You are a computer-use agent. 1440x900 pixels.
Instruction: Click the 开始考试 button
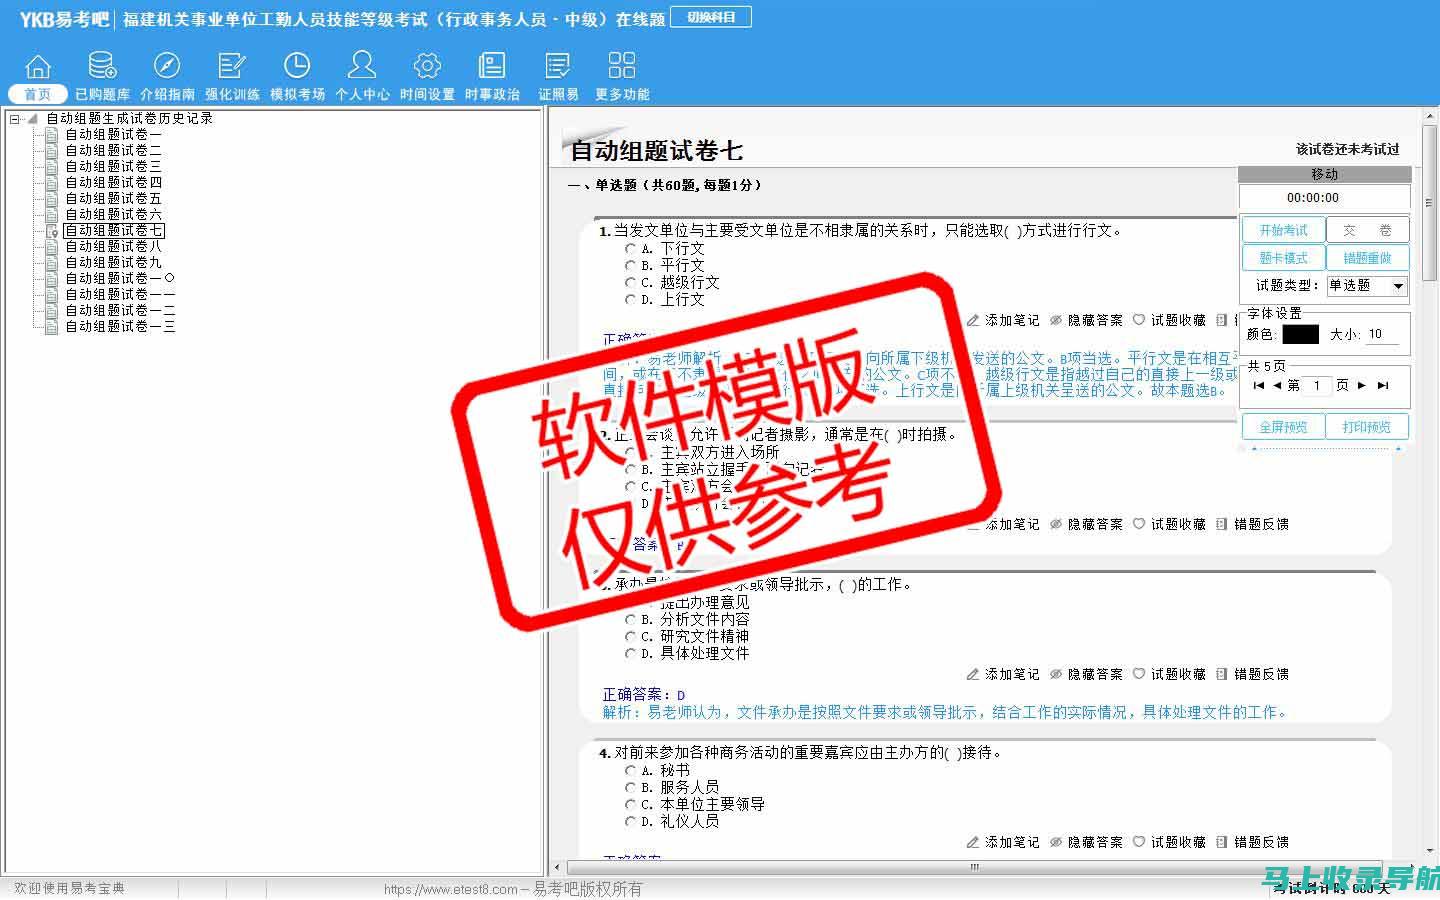click(x=1283, y=230)
